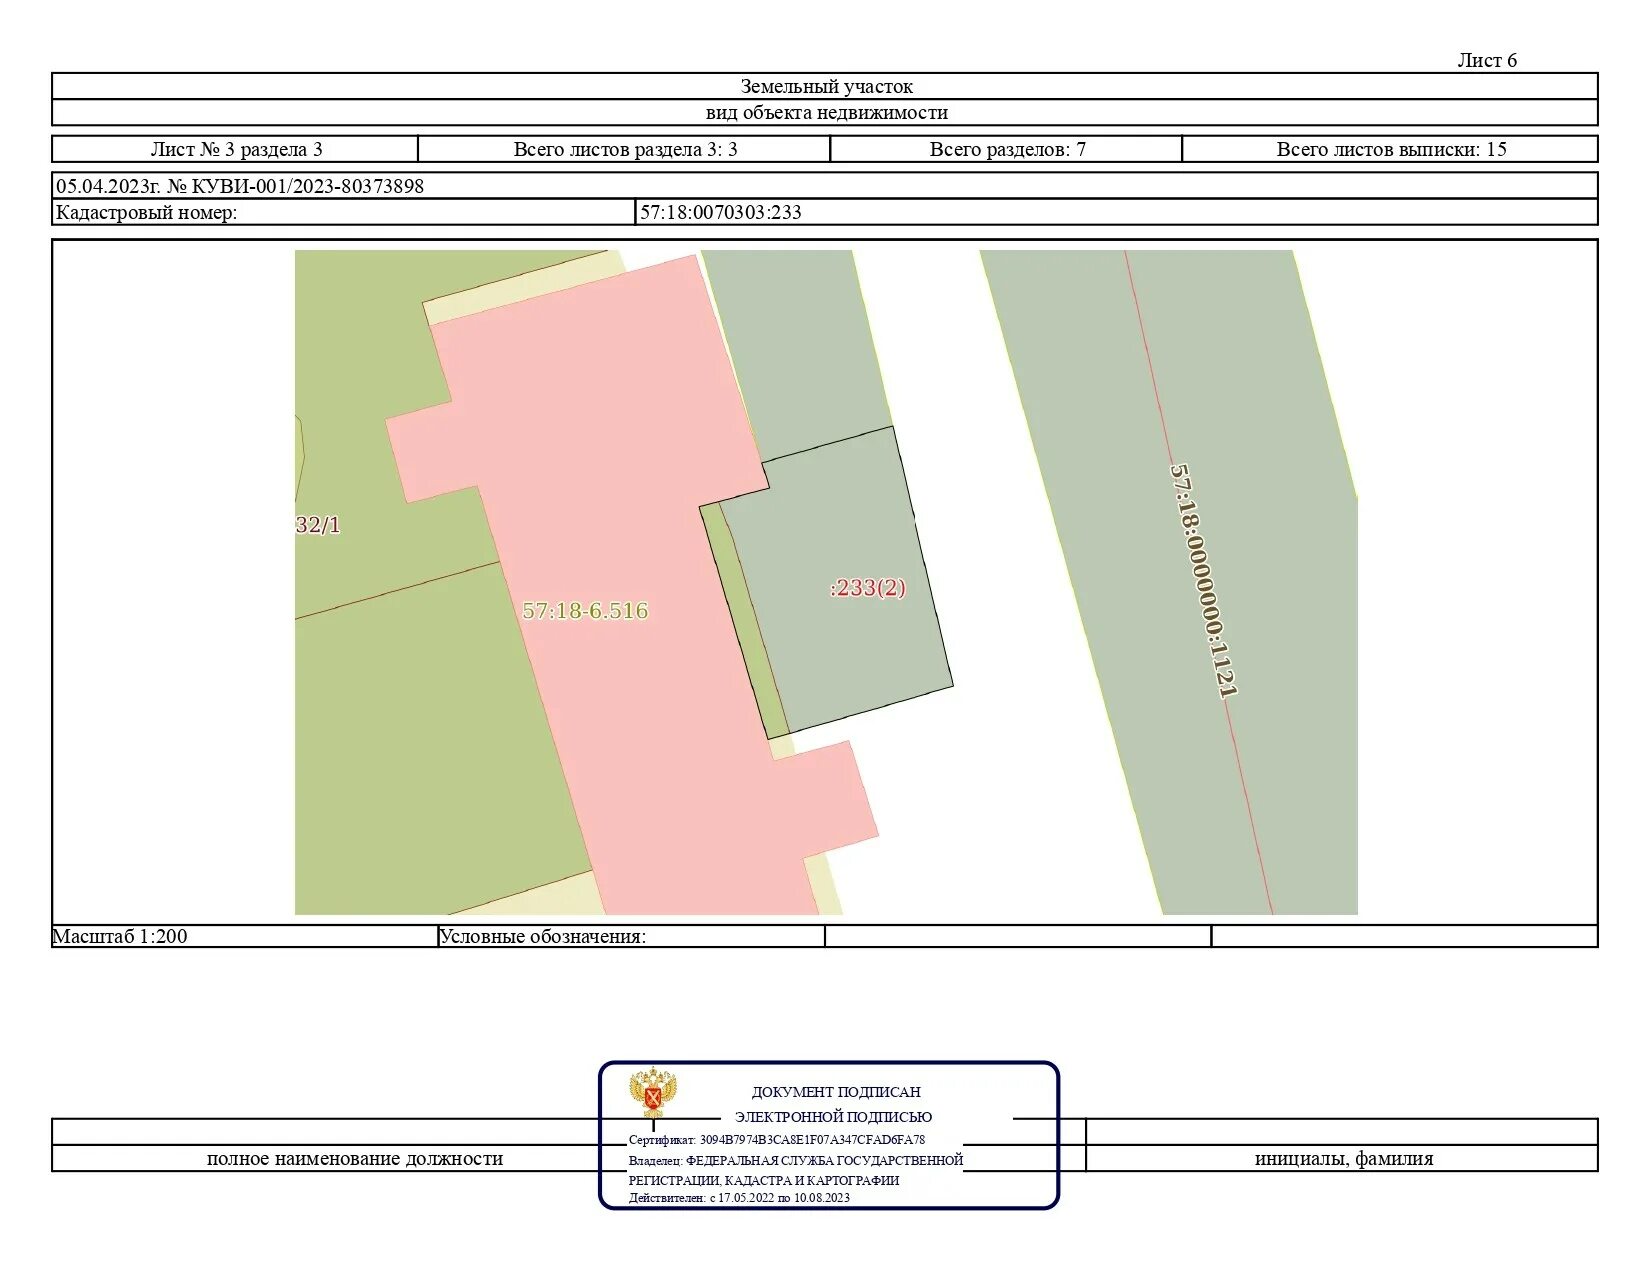Click 'Всего листов выписки: 15' cell
1650x1275 pixels.
[x=1391, y=149]
